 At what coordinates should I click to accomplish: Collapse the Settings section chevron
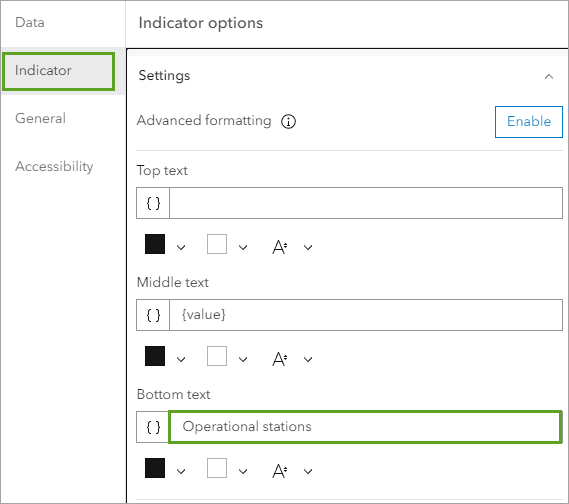[549, 77]
